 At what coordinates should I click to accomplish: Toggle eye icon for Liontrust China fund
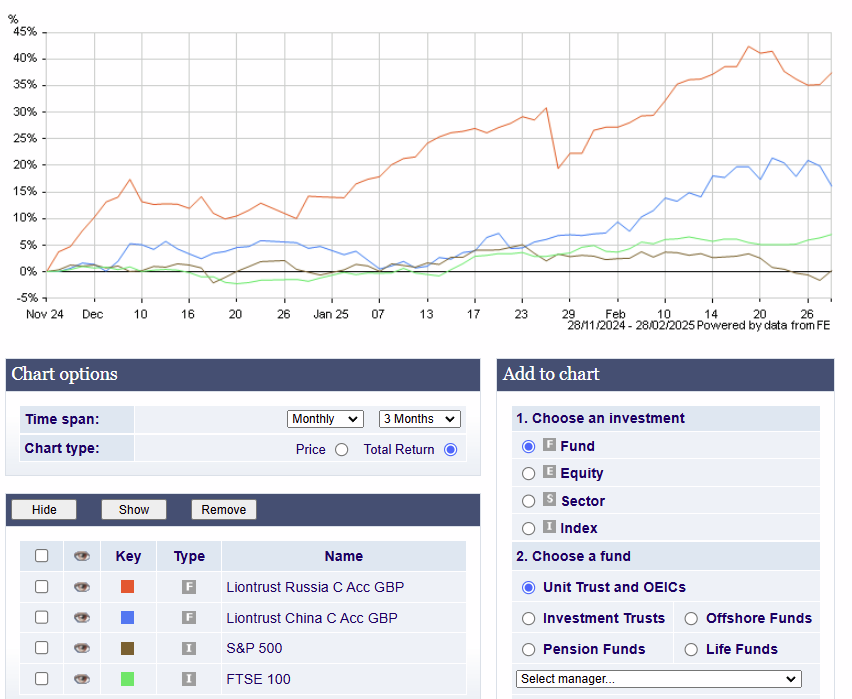(x=82, y=618)
